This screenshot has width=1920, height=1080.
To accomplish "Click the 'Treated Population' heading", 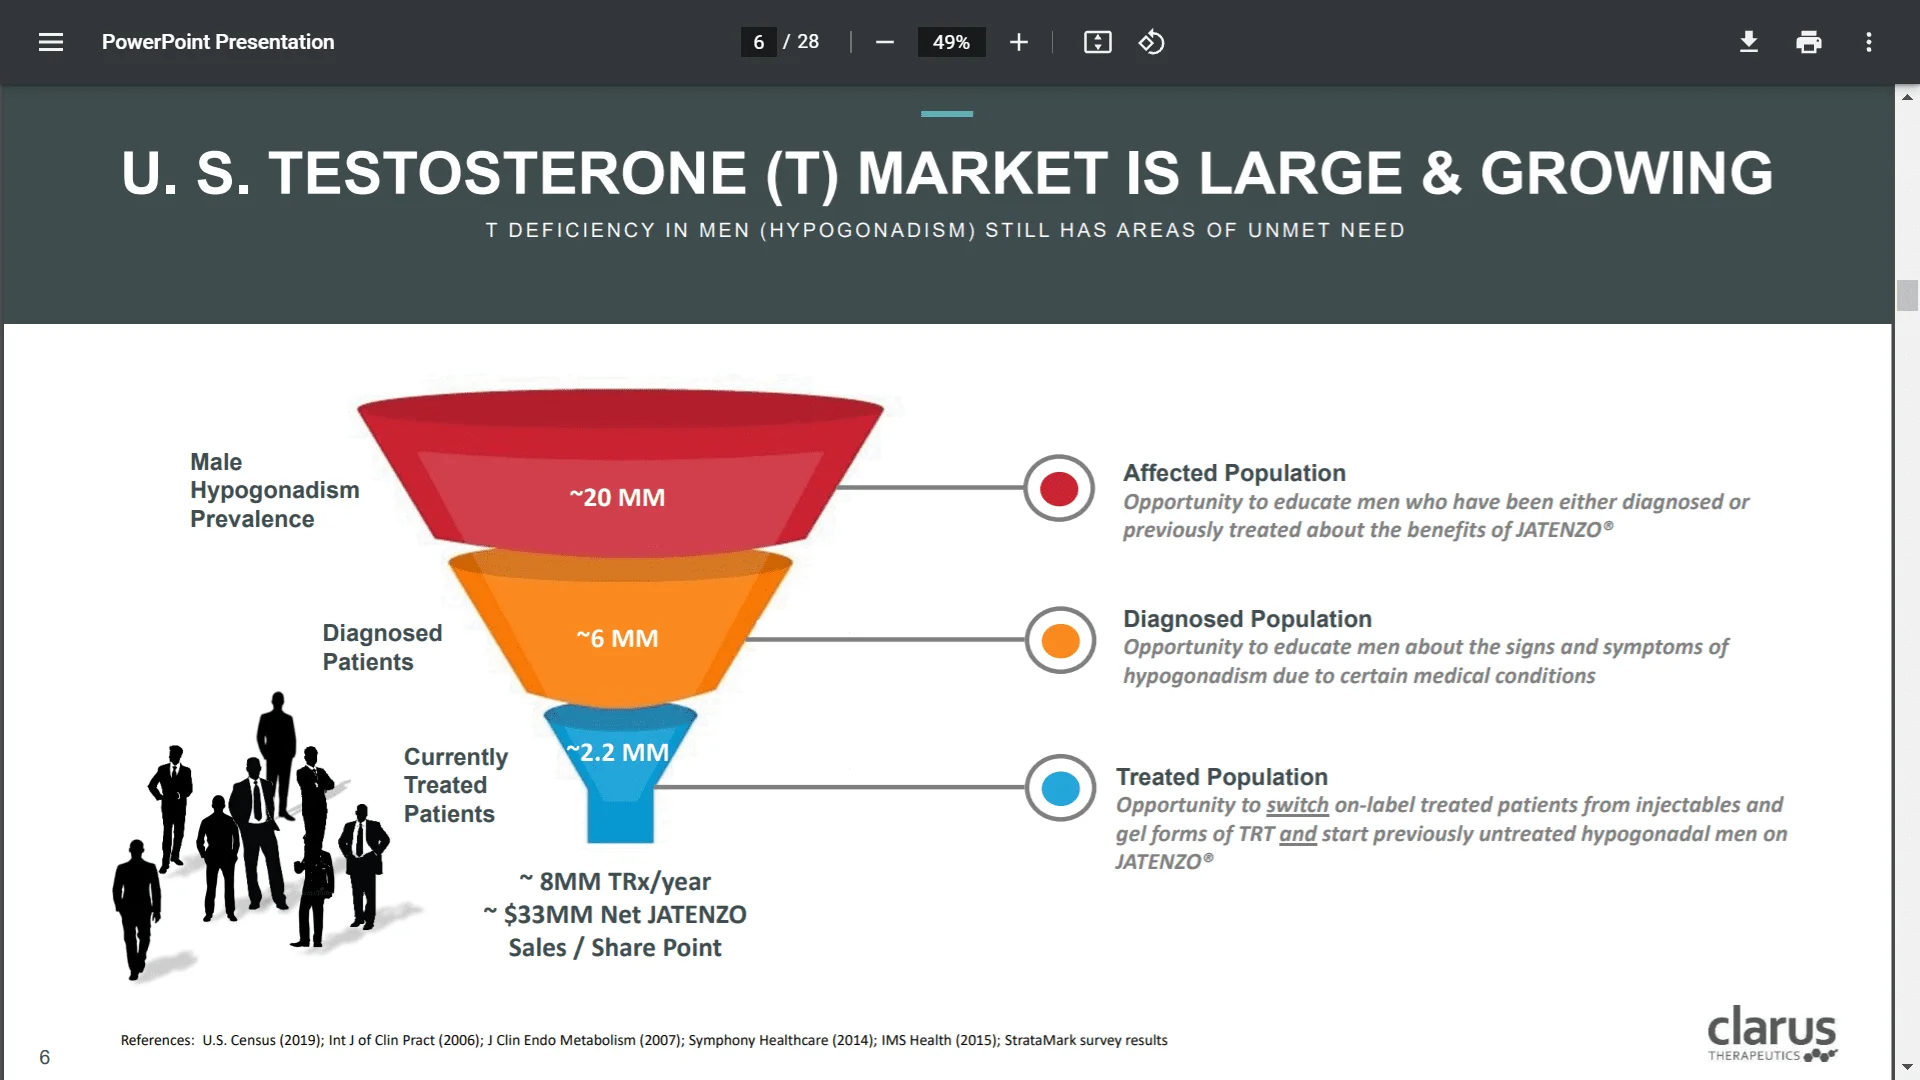I will pos(1221,777).
